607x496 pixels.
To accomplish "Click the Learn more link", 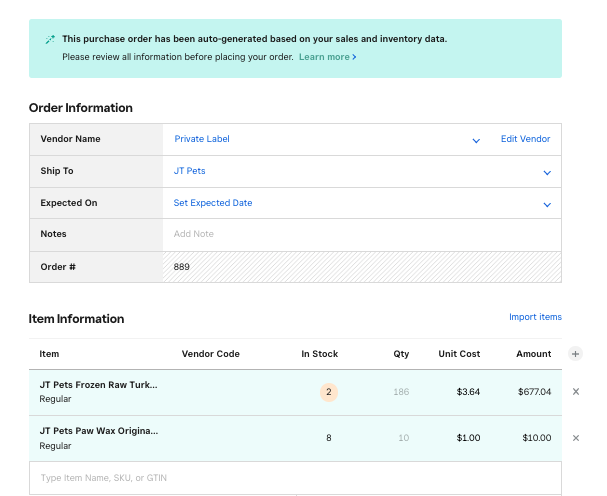I will tap(327, 57).
